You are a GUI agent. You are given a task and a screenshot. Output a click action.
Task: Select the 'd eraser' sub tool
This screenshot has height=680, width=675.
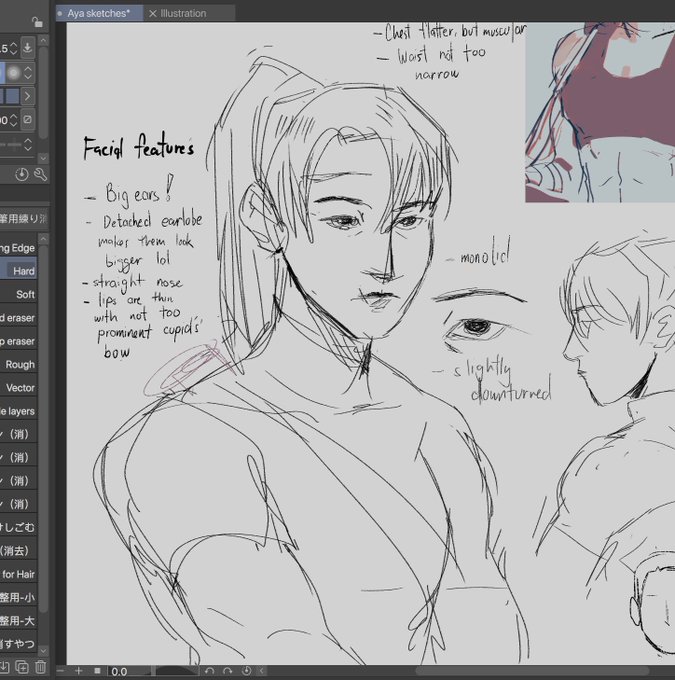coord(18,318)
